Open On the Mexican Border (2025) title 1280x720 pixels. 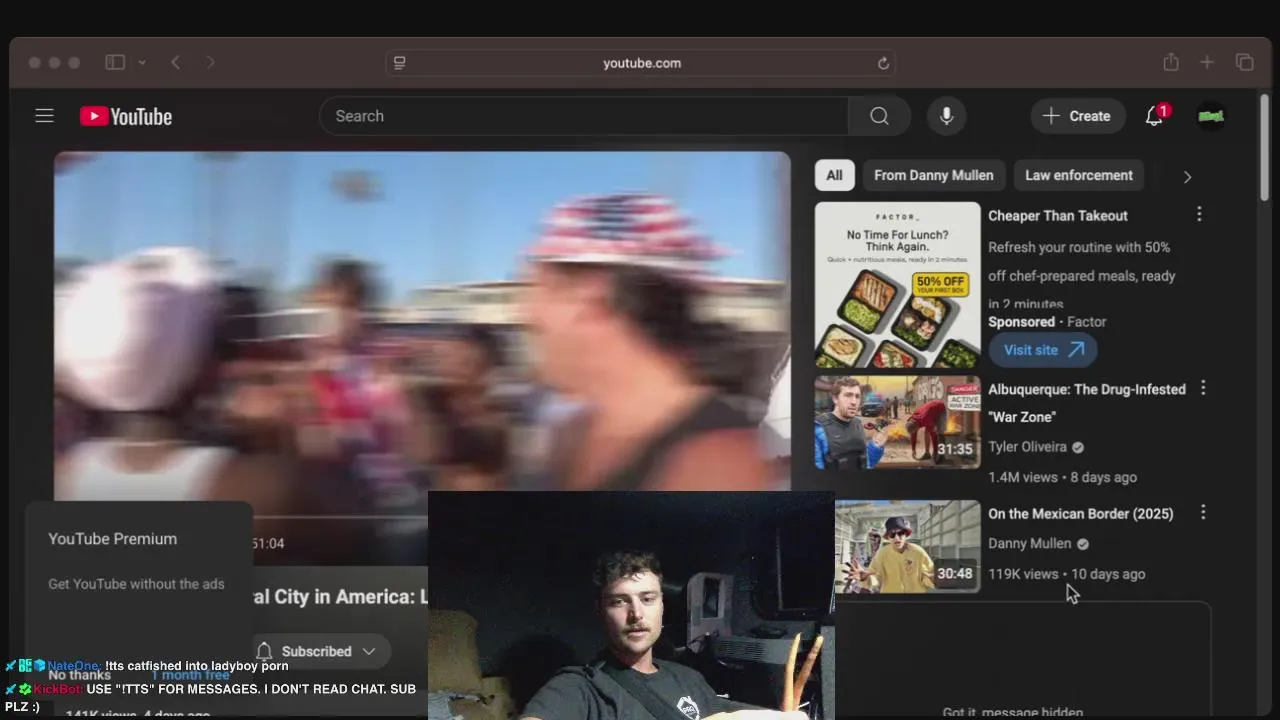click(x=1081, y=513)
